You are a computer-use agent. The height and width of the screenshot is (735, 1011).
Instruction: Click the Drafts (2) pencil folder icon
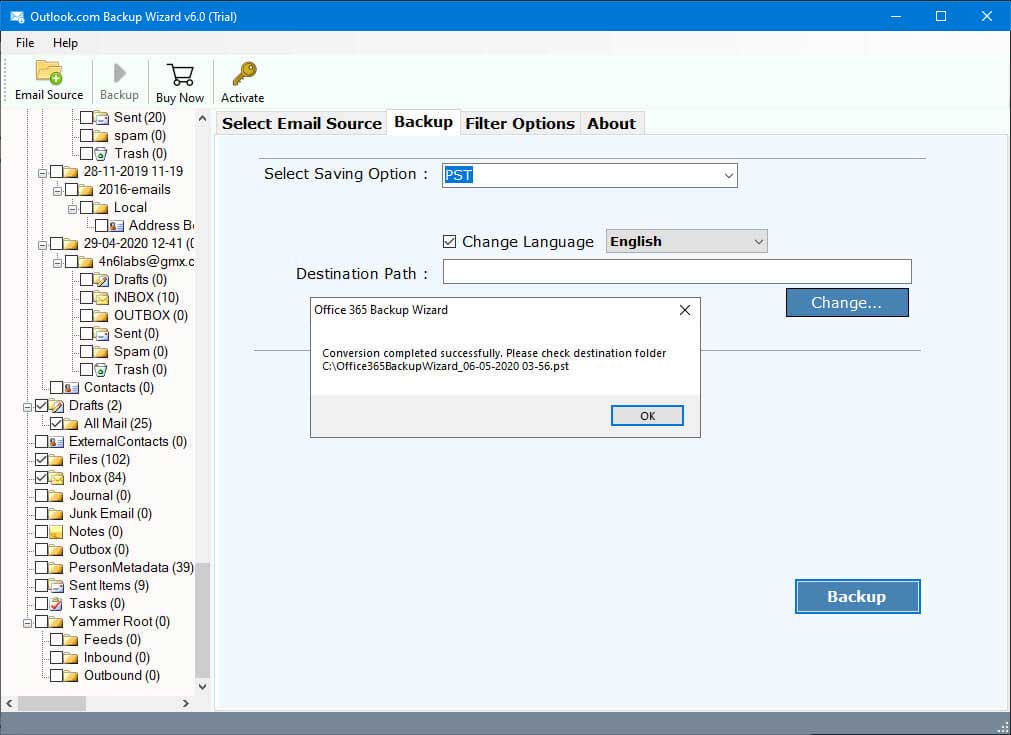click(56, 406)
